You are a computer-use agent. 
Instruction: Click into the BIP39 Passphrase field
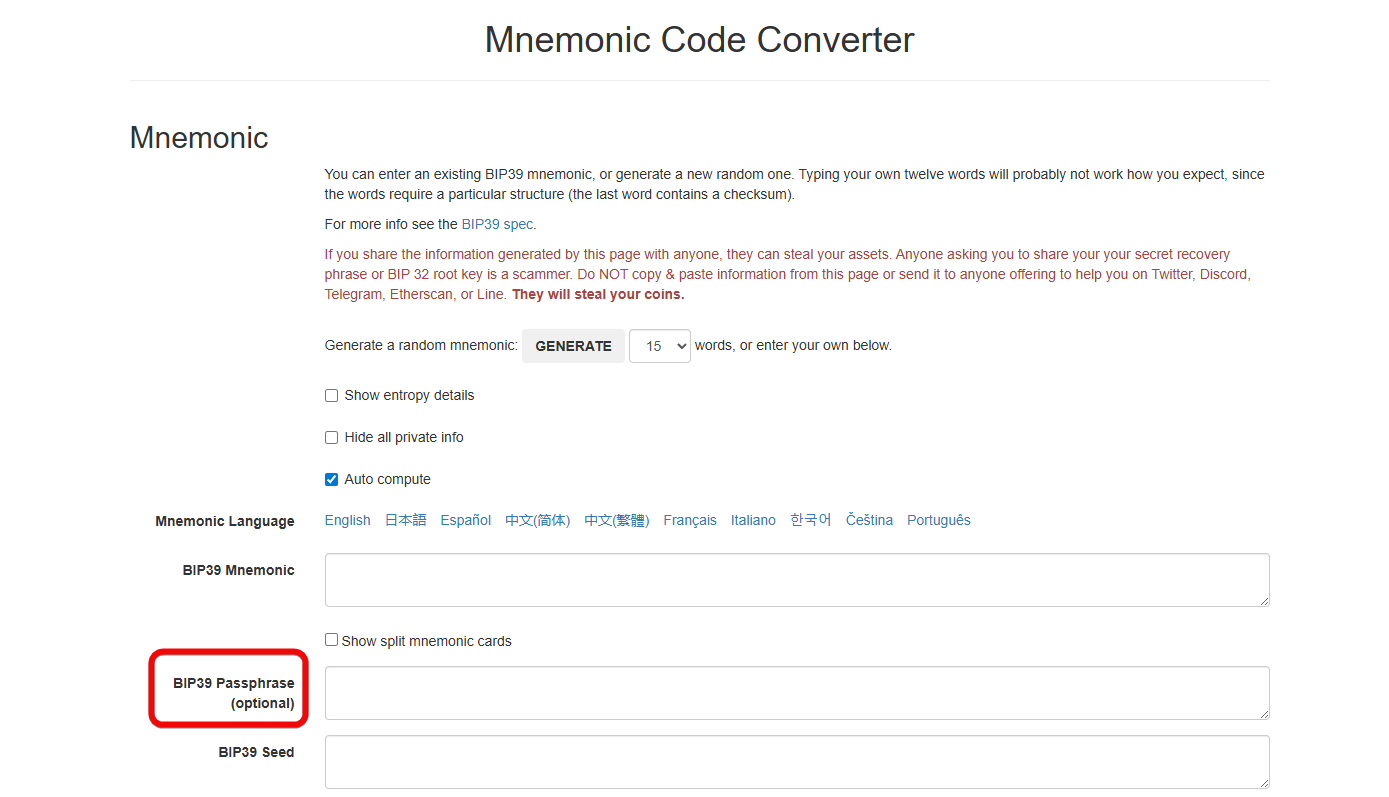coord(797,693)
